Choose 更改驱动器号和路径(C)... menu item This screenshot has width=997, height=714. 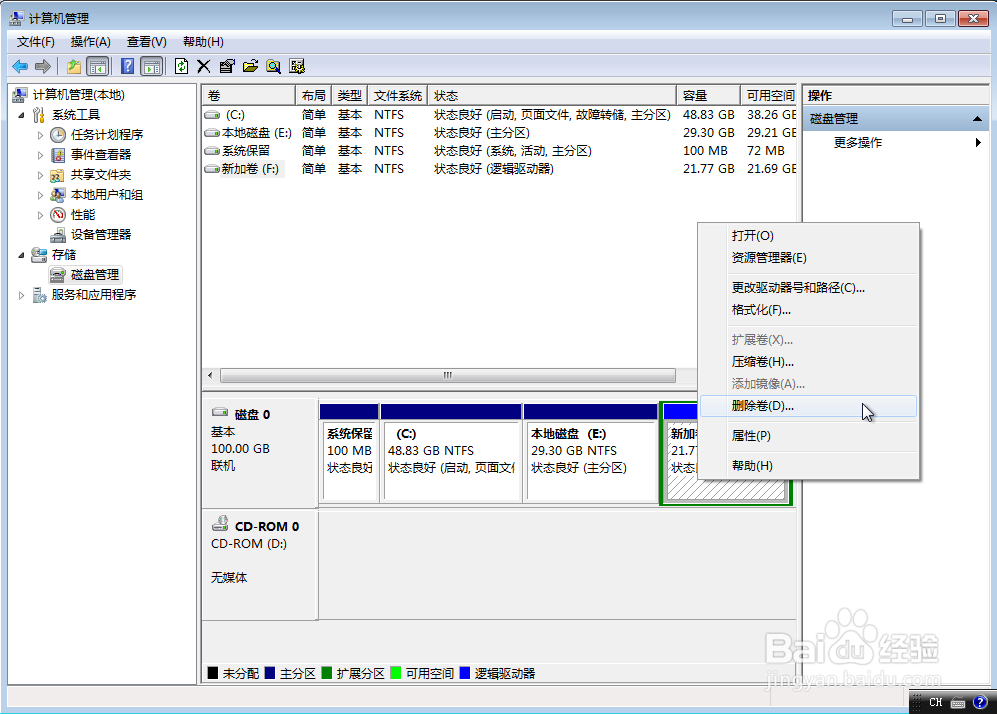(808, 288)
